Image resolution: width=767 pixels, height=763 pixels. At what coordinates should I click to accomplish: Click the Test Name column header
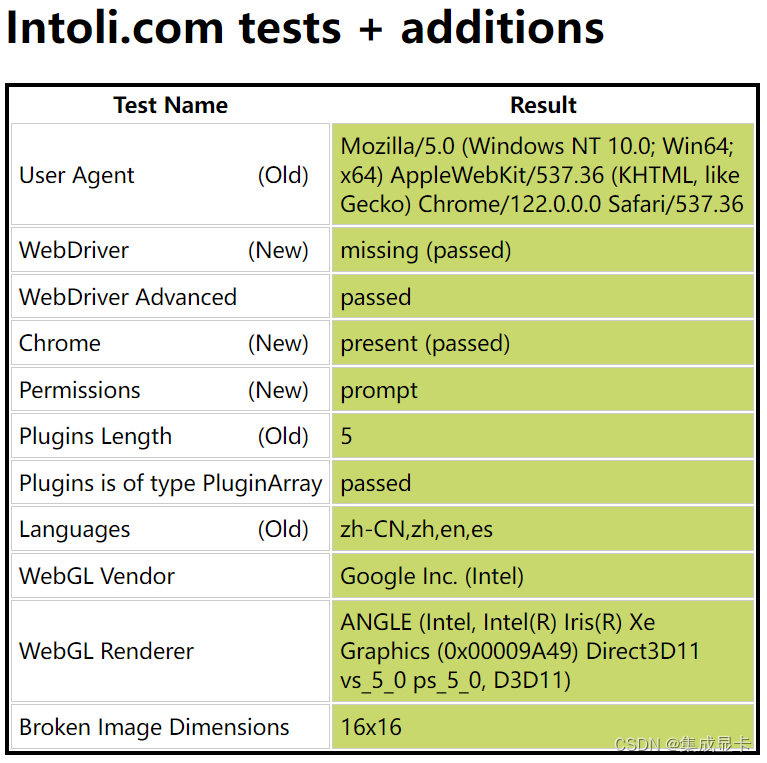pyautogui.click(x=171, y=105)
